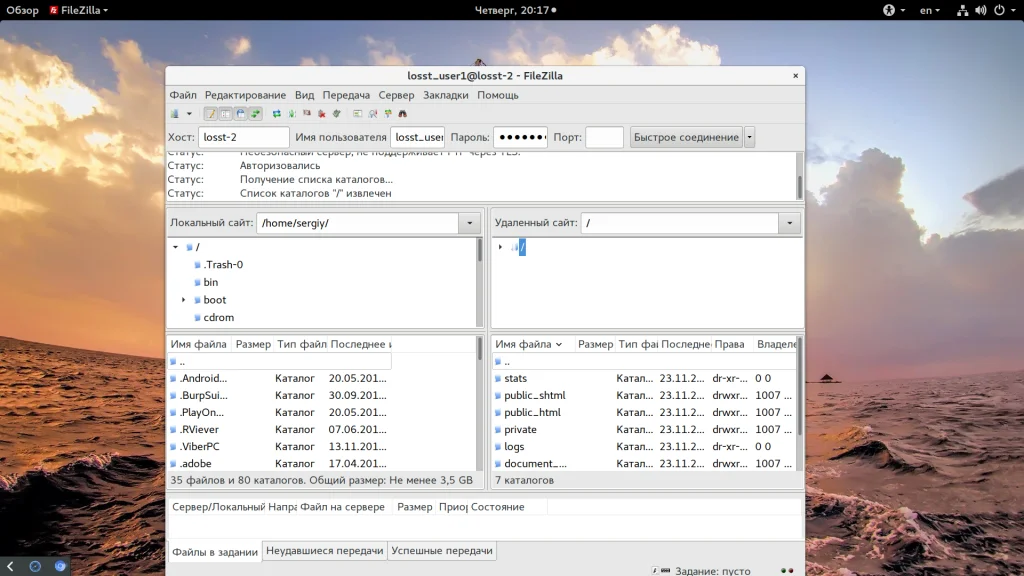This screenshot has width=1024, height=576.
Task: Click the Обзор activities button
Action: pyautogui.click(x=22, y=10)
